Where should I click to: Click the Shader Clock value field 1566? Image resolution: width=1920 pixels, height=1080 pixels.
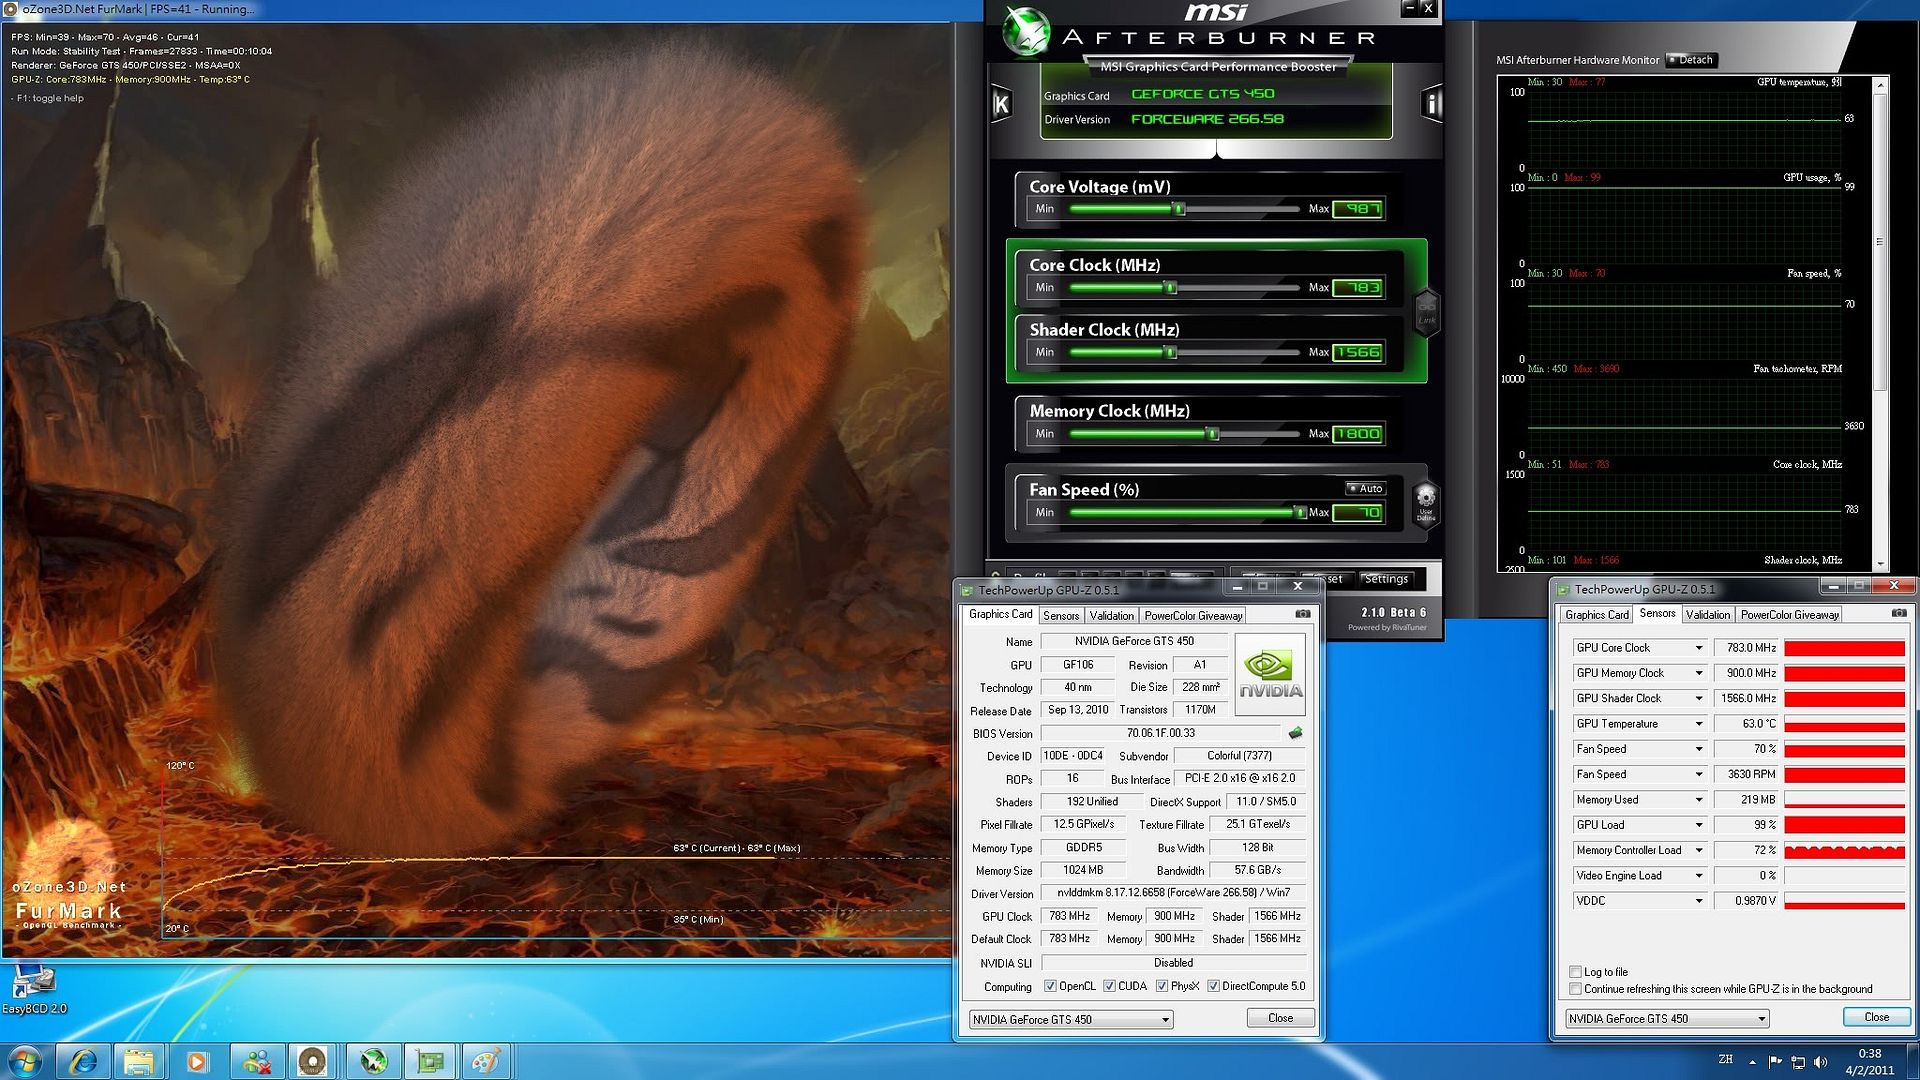(x=1358, y=353)
